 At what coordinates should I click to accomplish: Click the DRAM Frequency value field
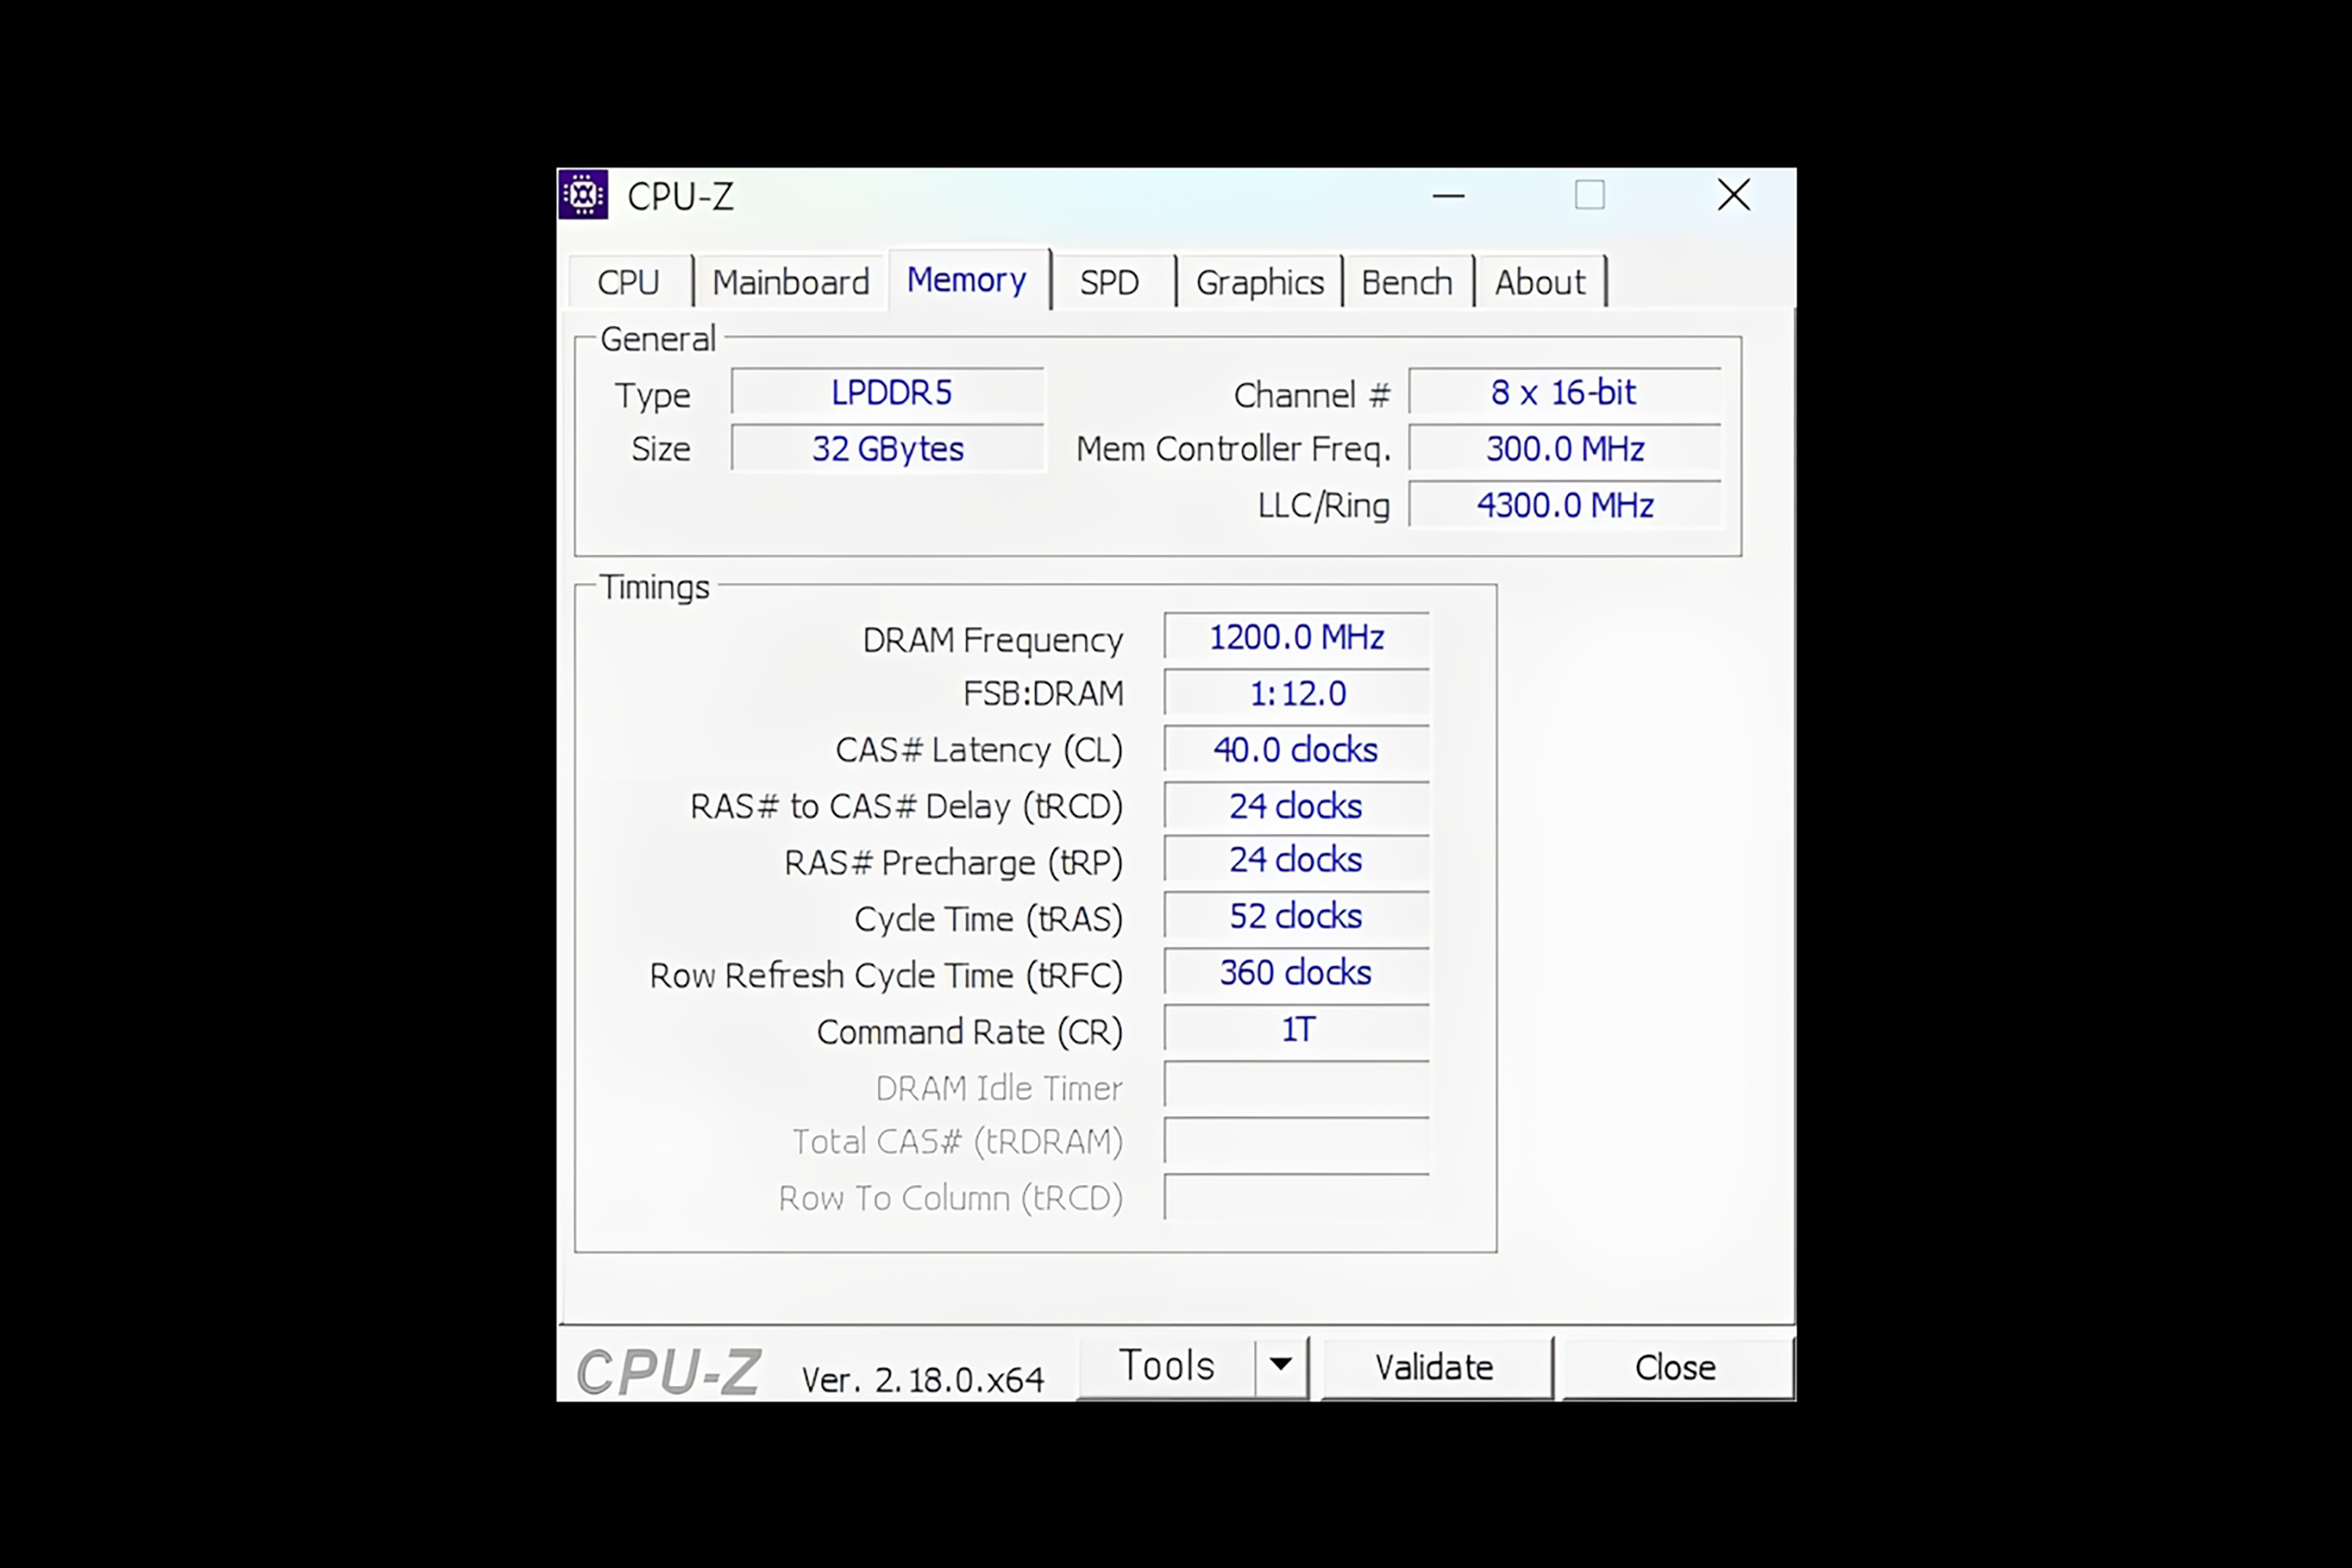tap(1296, 637)
